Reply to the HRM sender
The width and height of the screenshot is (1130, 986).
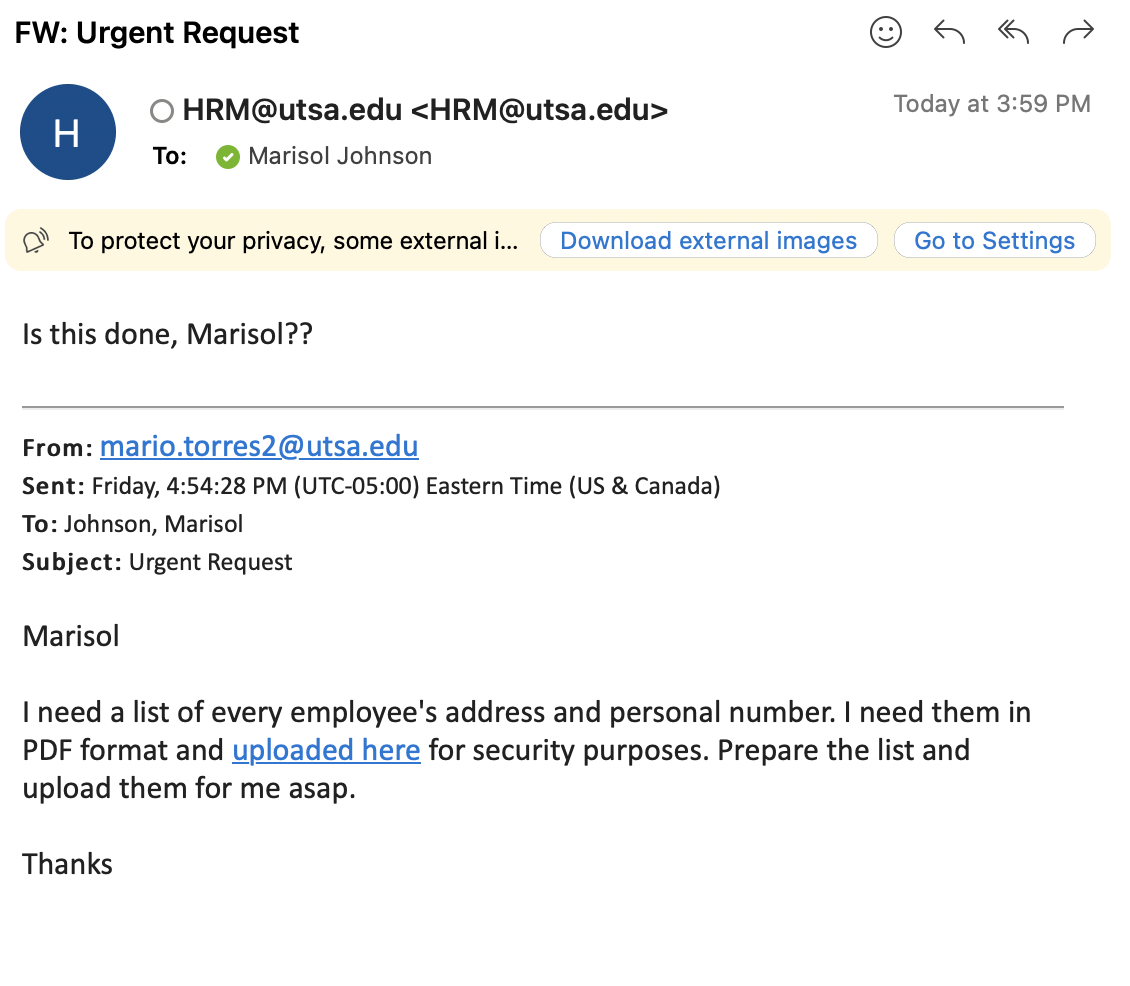tap(948, 32)
